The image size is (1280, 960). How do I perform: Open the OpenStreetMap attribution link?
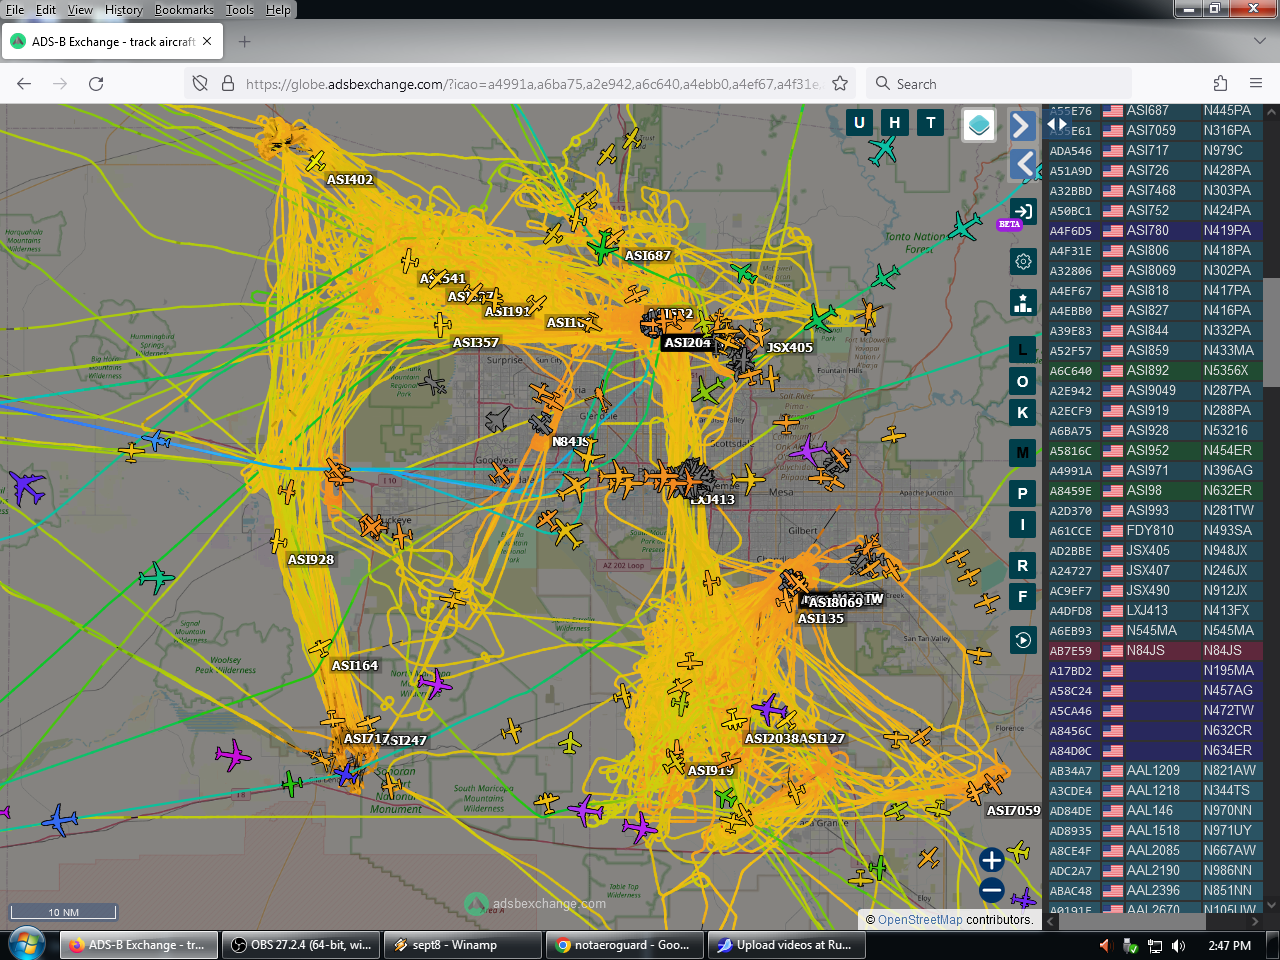(920, 920)
